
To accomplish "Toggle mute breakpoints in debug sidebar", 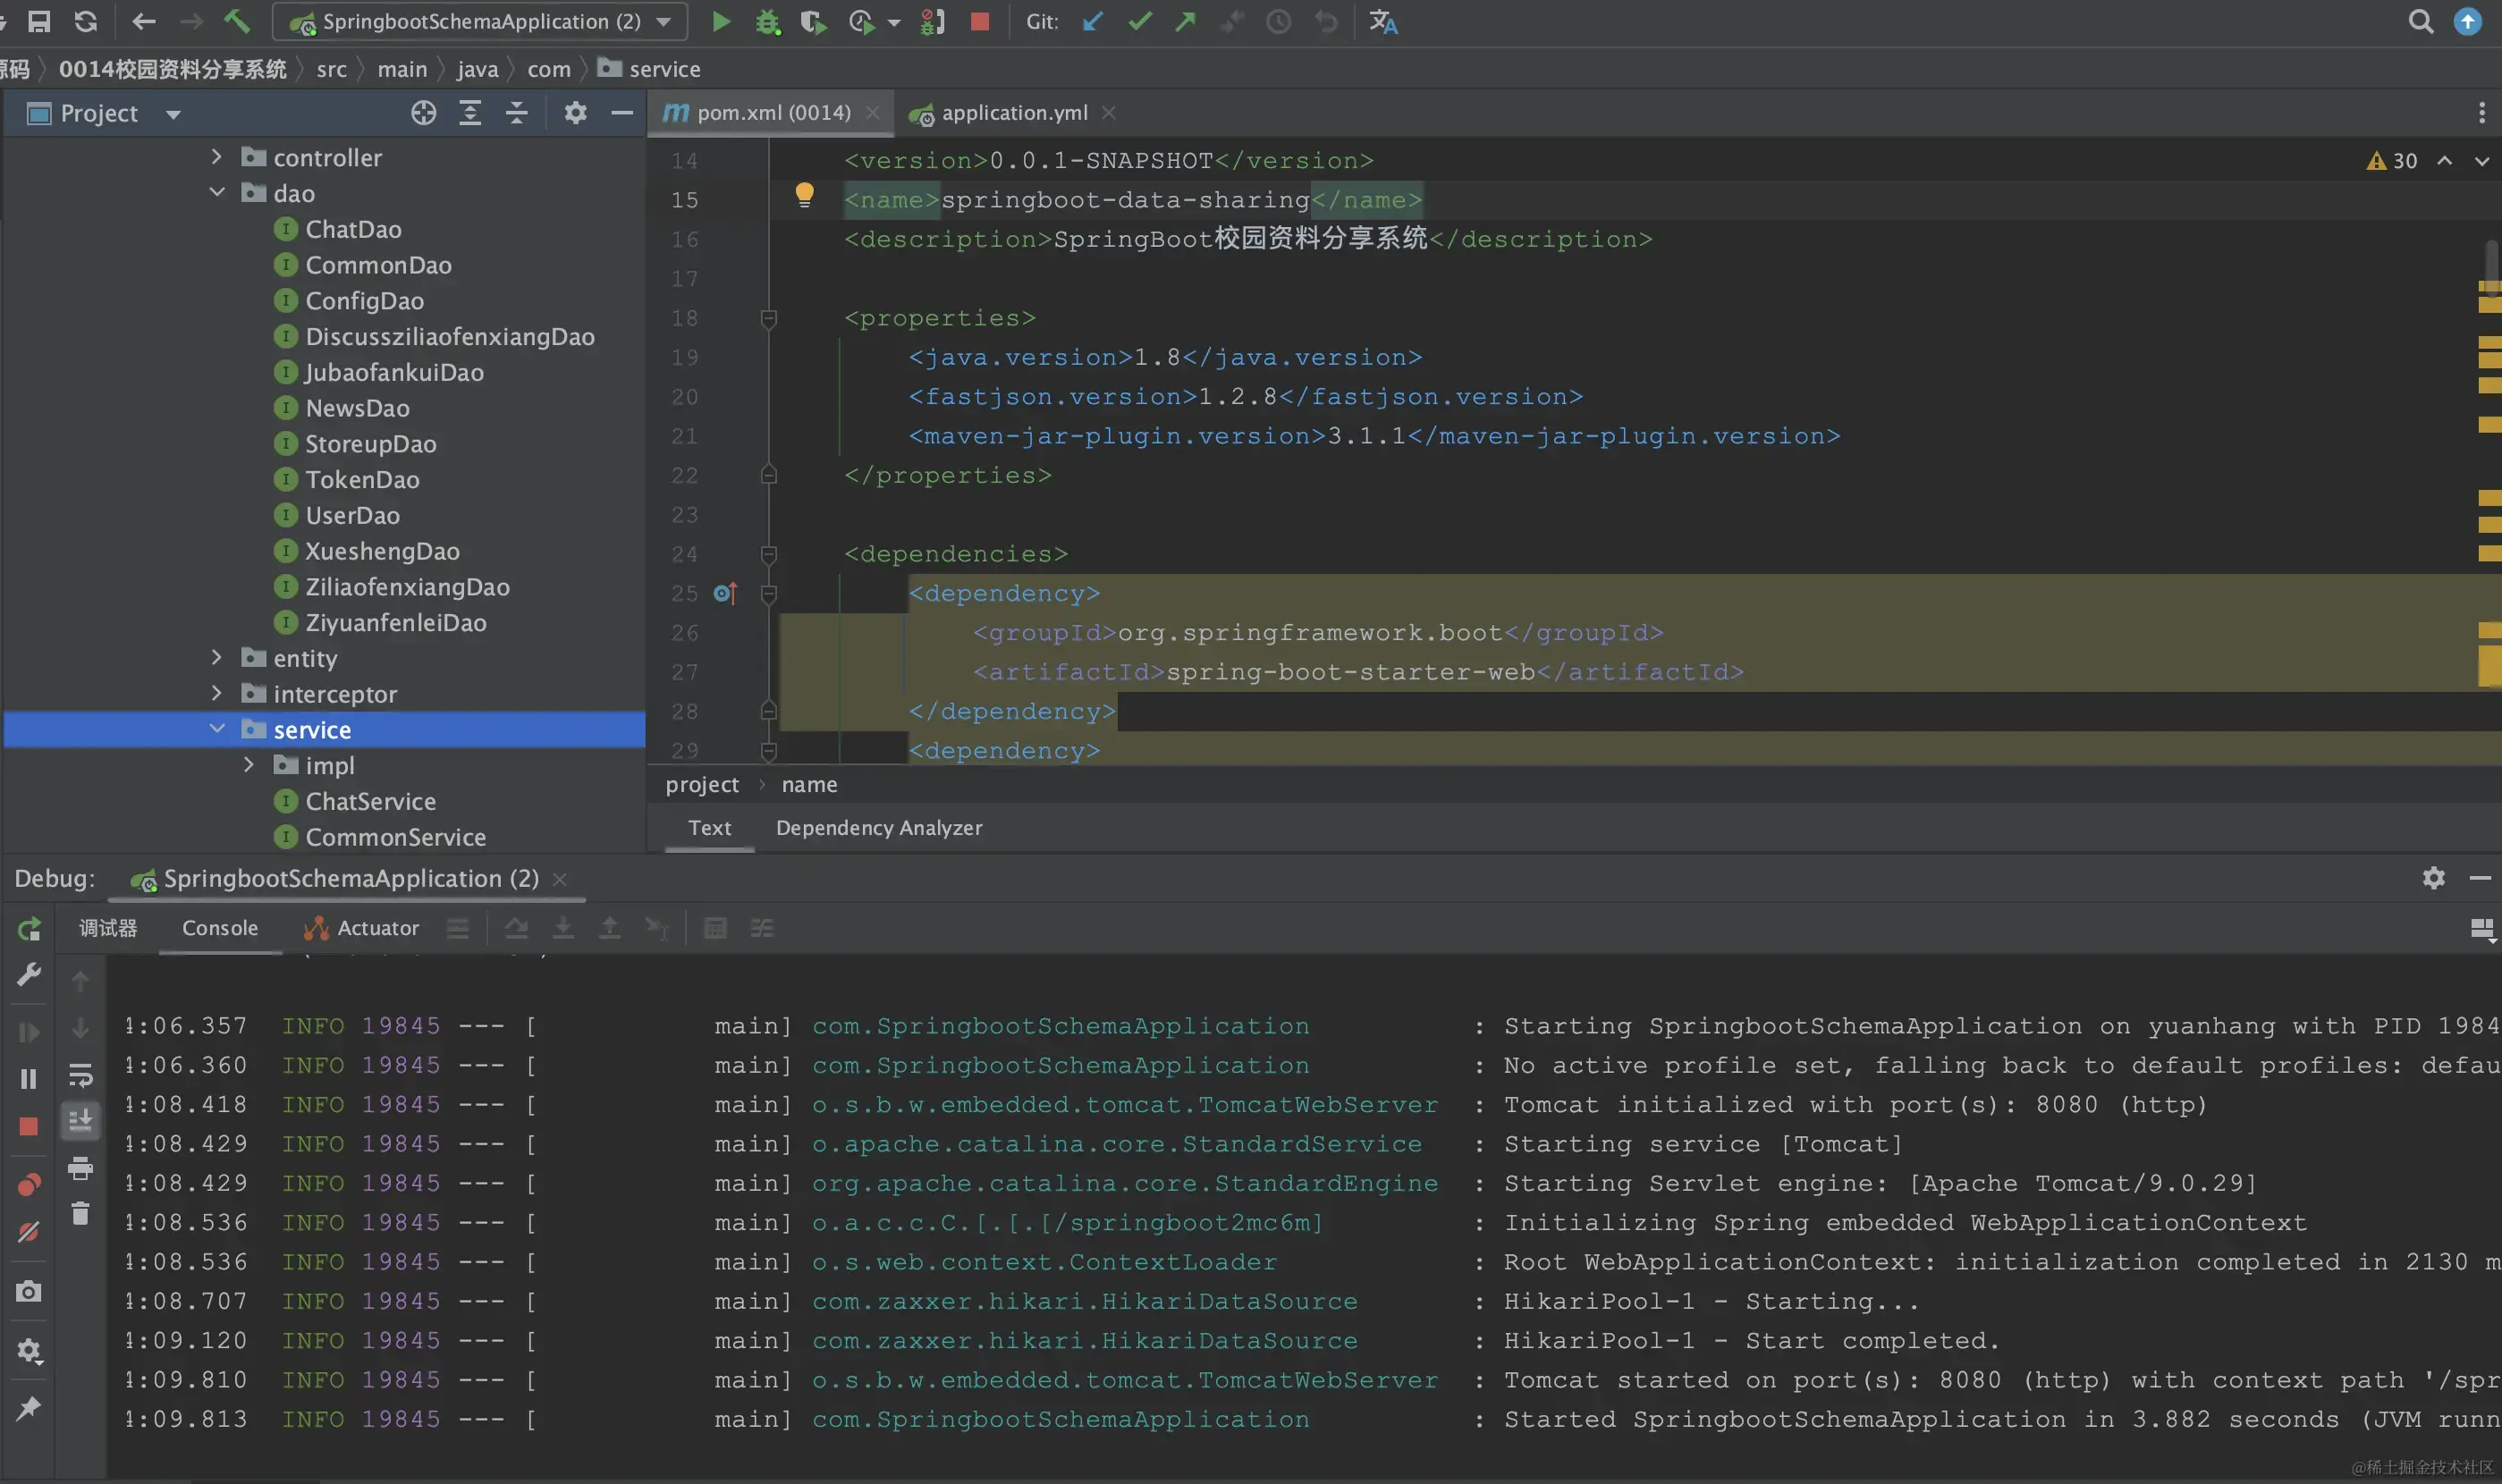I will coord(29,1232).
